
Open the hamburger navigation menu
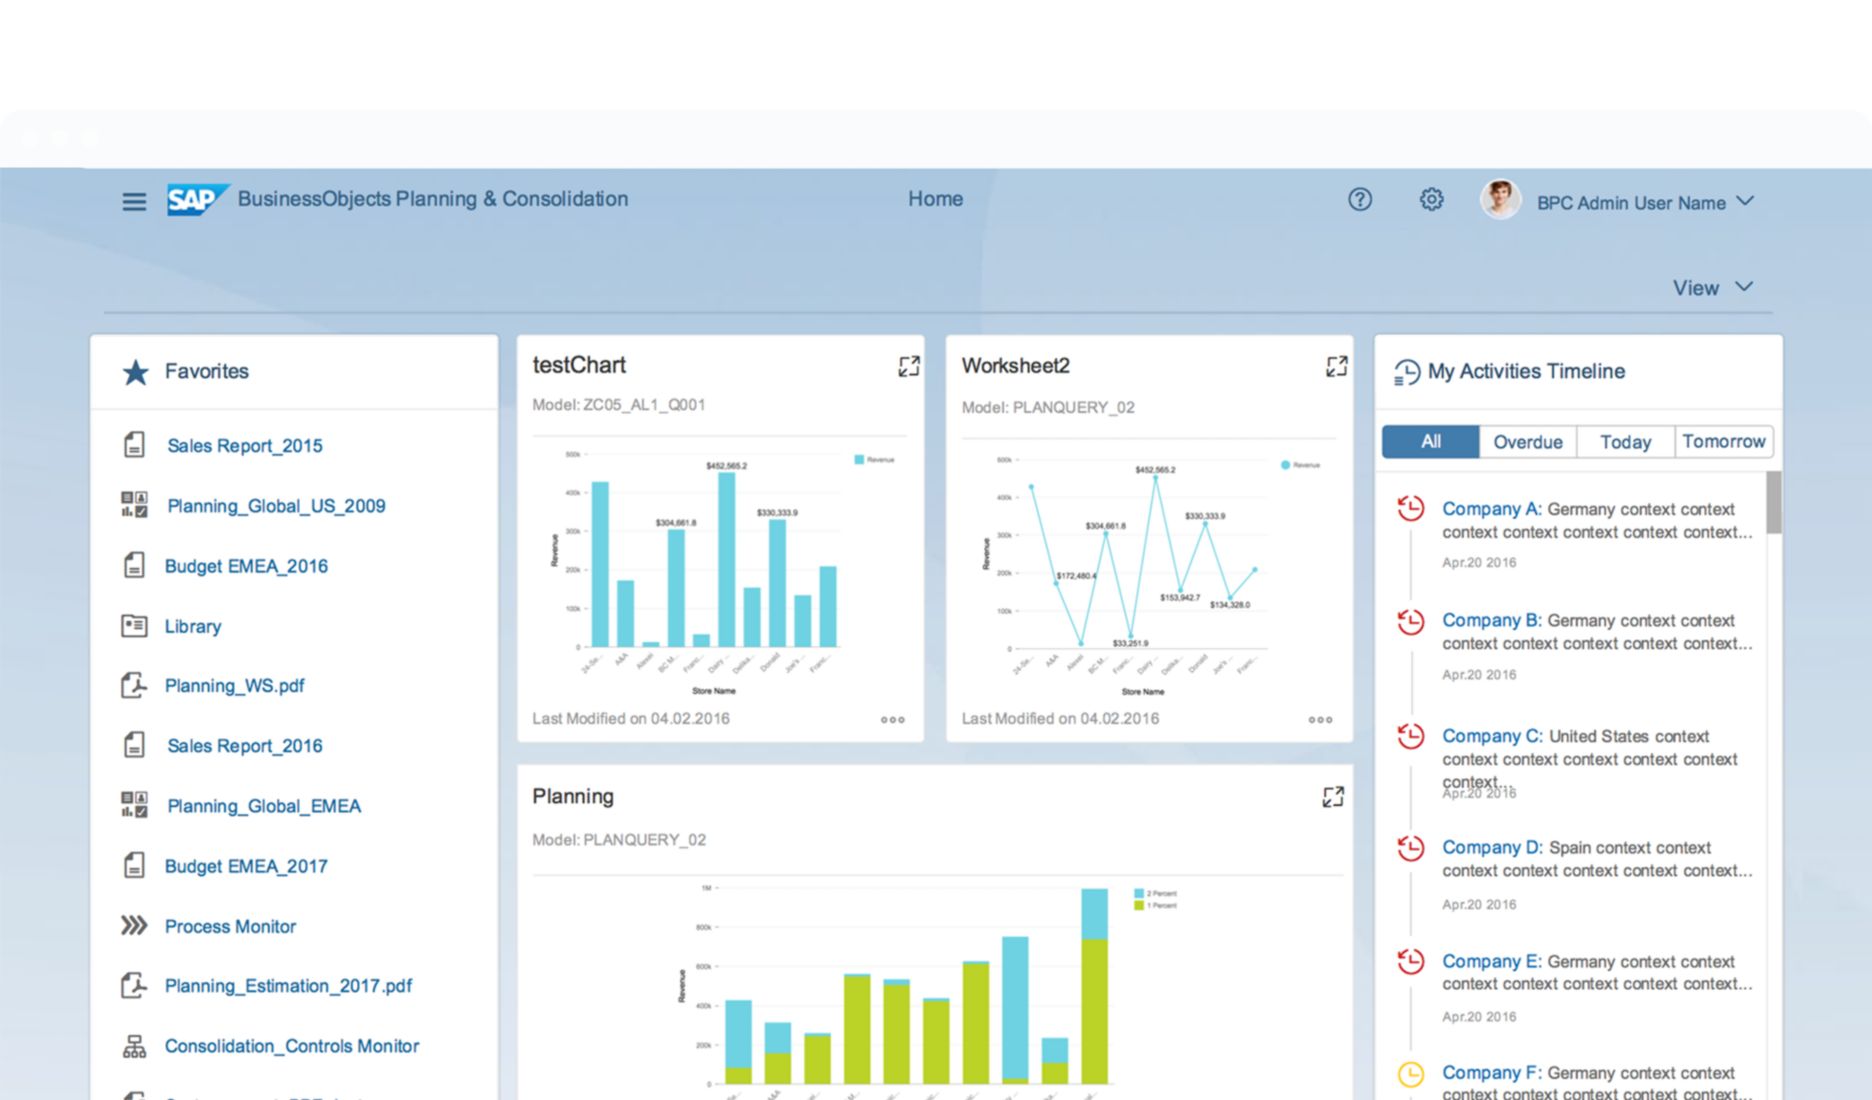point(133,200)
